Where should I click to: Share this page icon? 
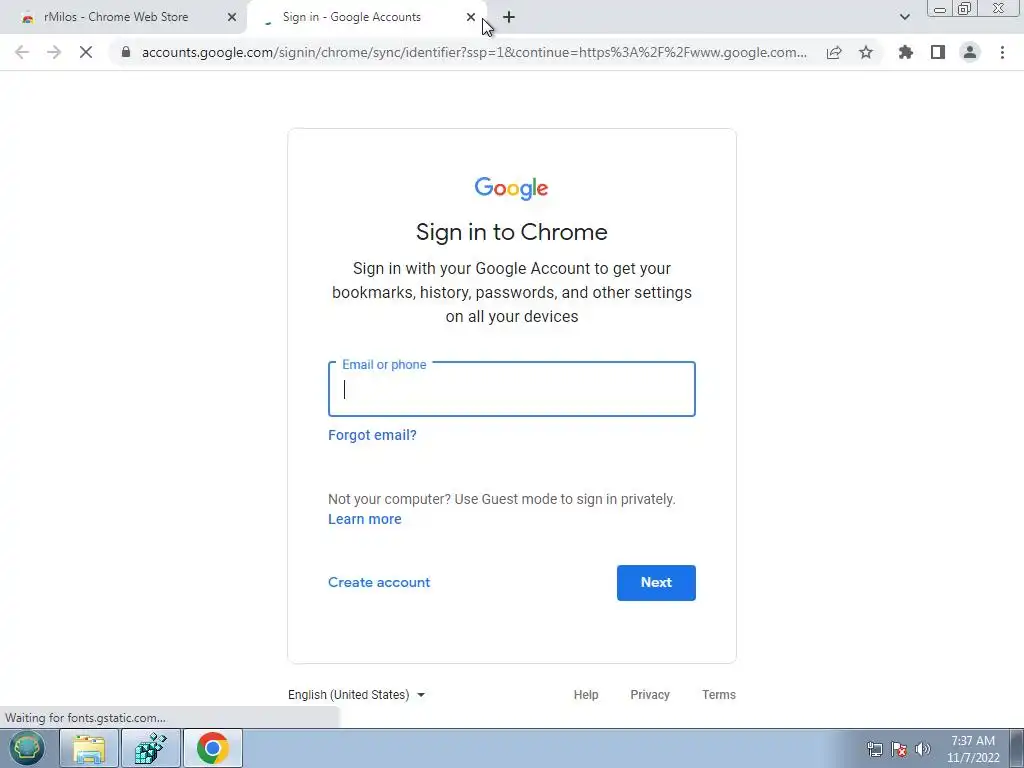[x=834, y=52]
